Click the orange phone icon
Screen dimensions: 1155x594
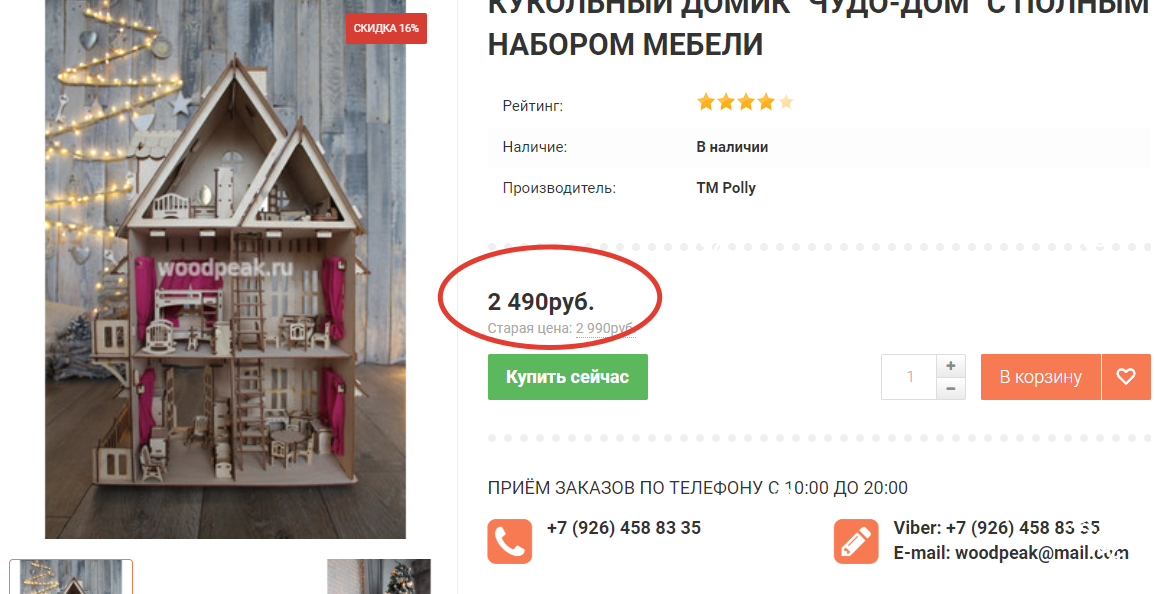510,542
